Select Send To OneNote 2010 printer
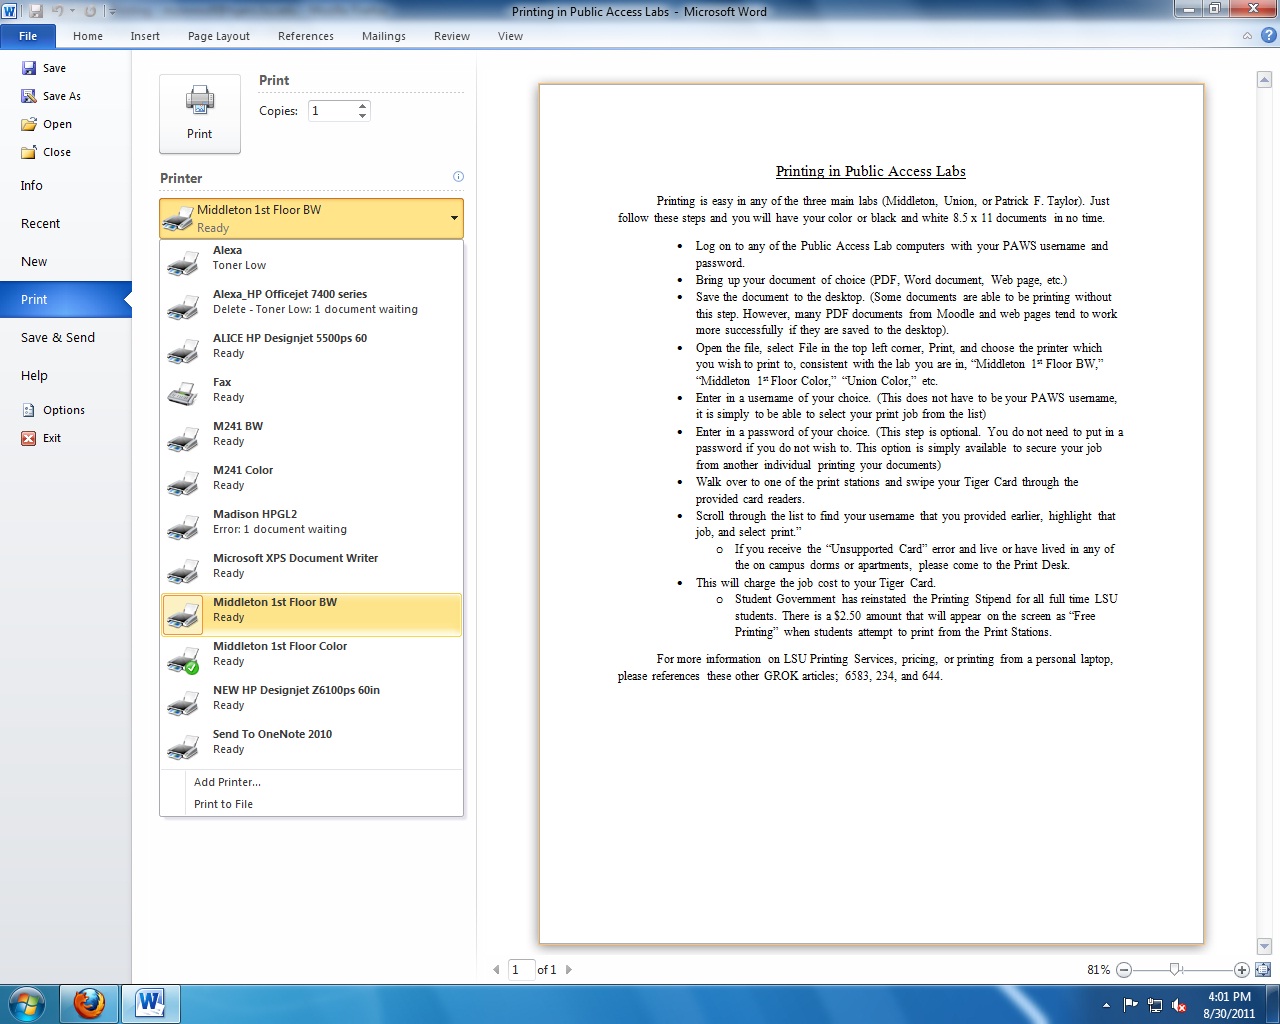 (x=311, y=742)
